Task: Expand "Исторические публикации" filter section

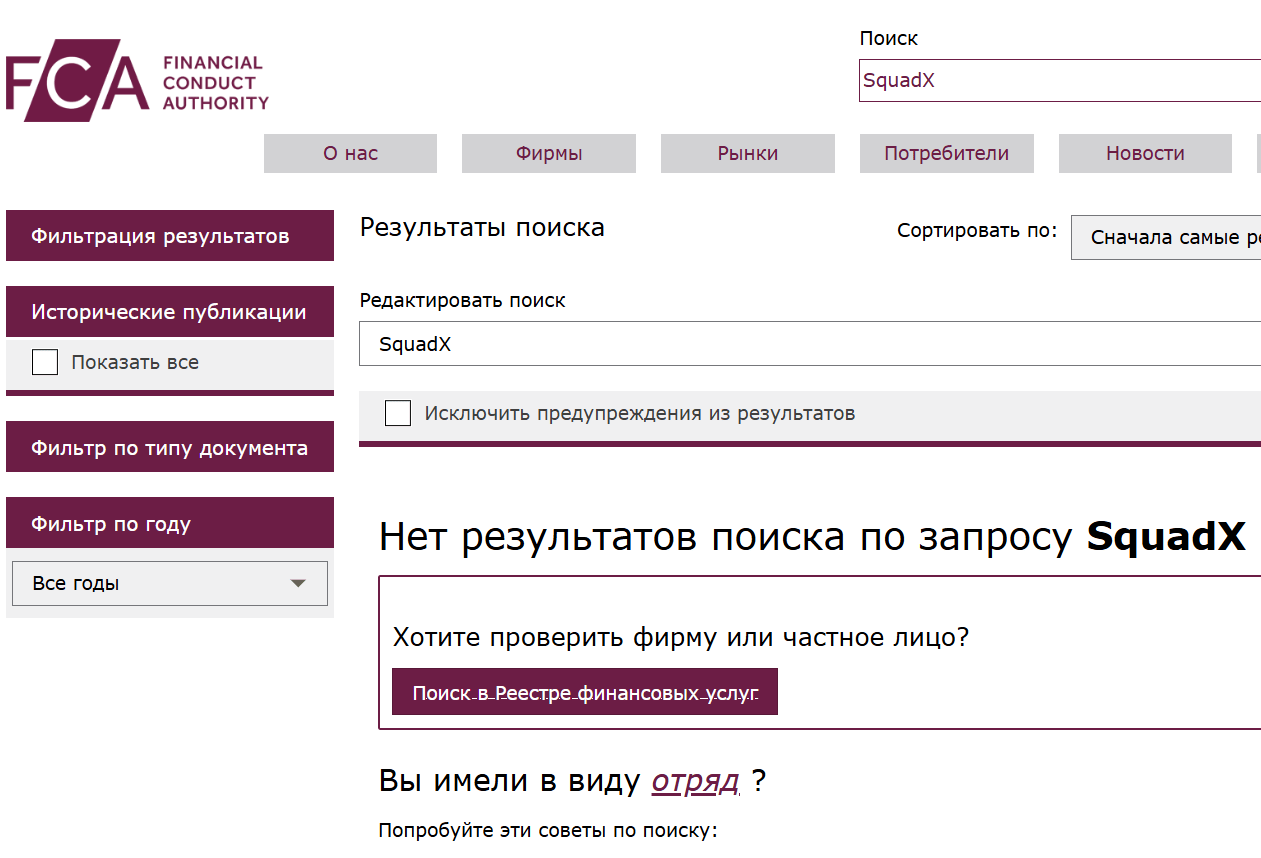Action: pos(169,311)
